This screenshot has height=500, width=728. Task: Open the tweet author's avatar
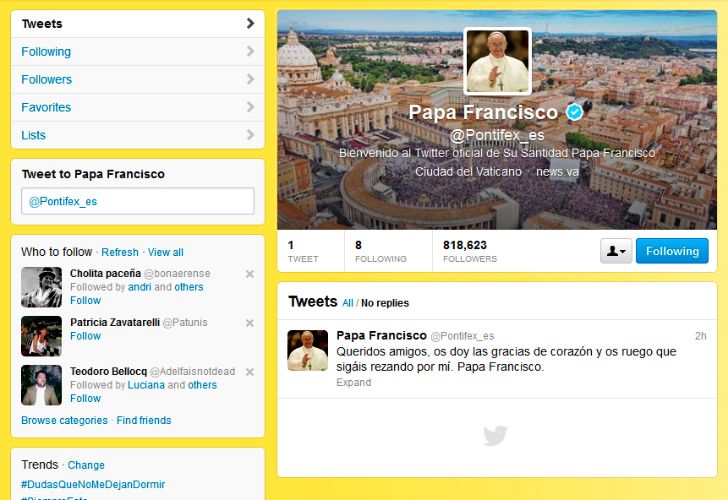pyautogui.click(x=307, y=351)
